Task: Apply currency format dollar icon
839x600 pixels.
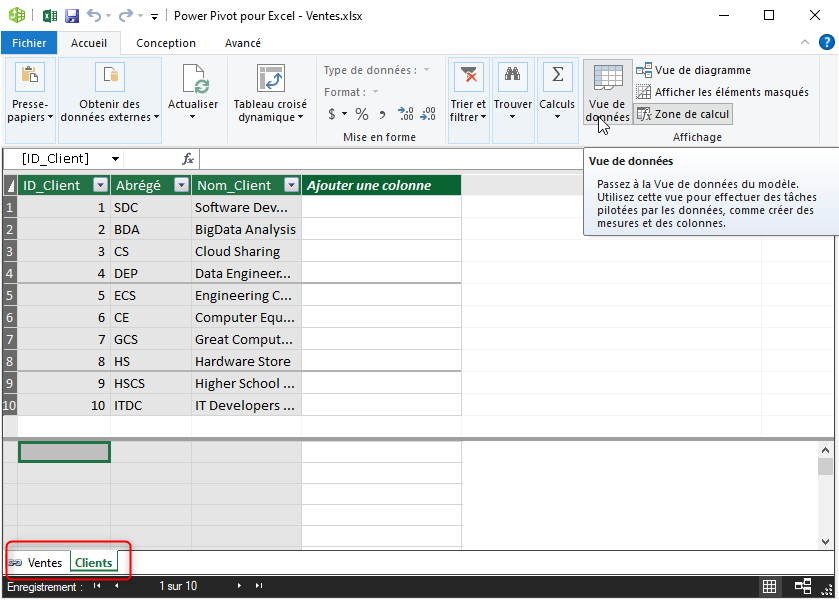Action: pos(332,114)
